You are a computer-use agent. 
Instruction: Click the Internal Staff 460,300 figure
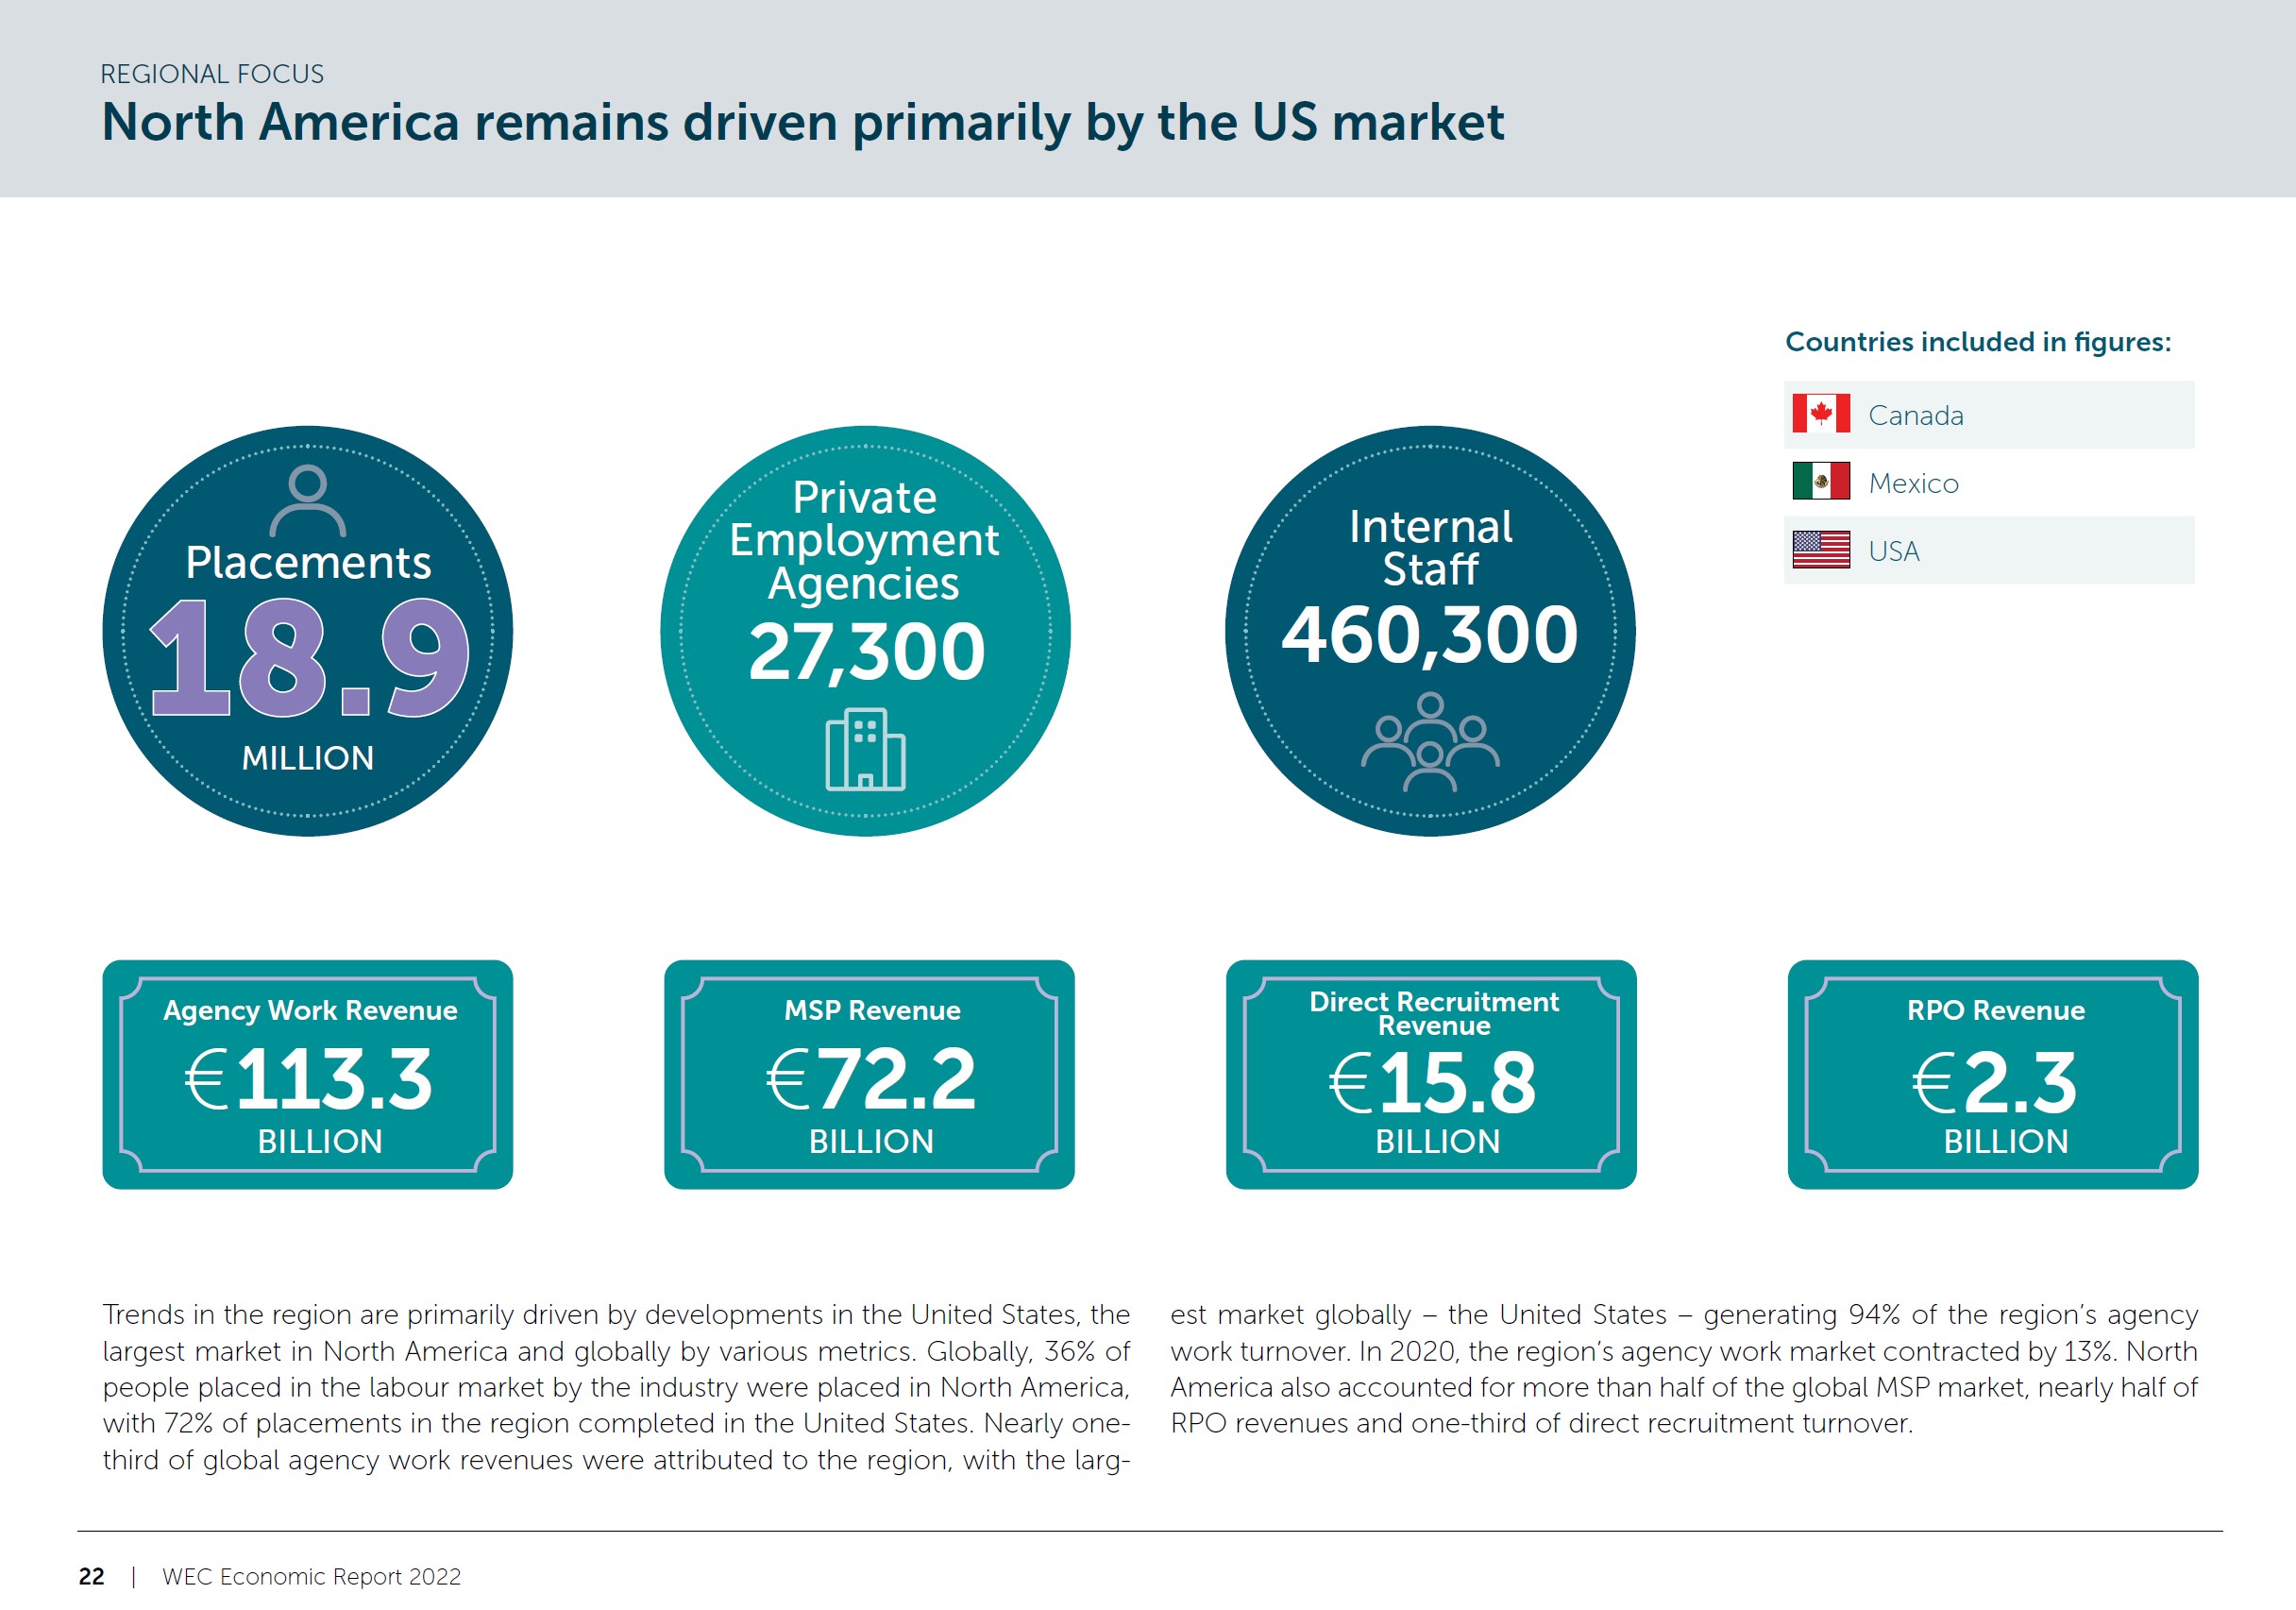[1430, 634]
